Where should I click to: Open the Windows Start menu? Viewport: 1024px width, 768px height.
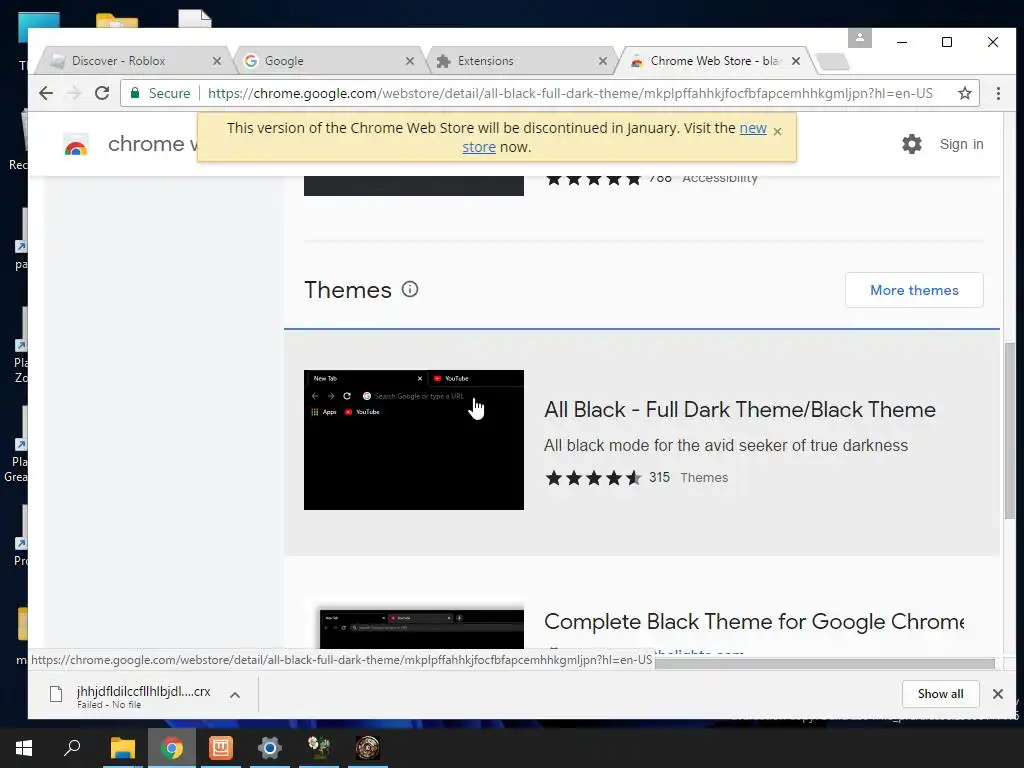(x=24, y=748)
